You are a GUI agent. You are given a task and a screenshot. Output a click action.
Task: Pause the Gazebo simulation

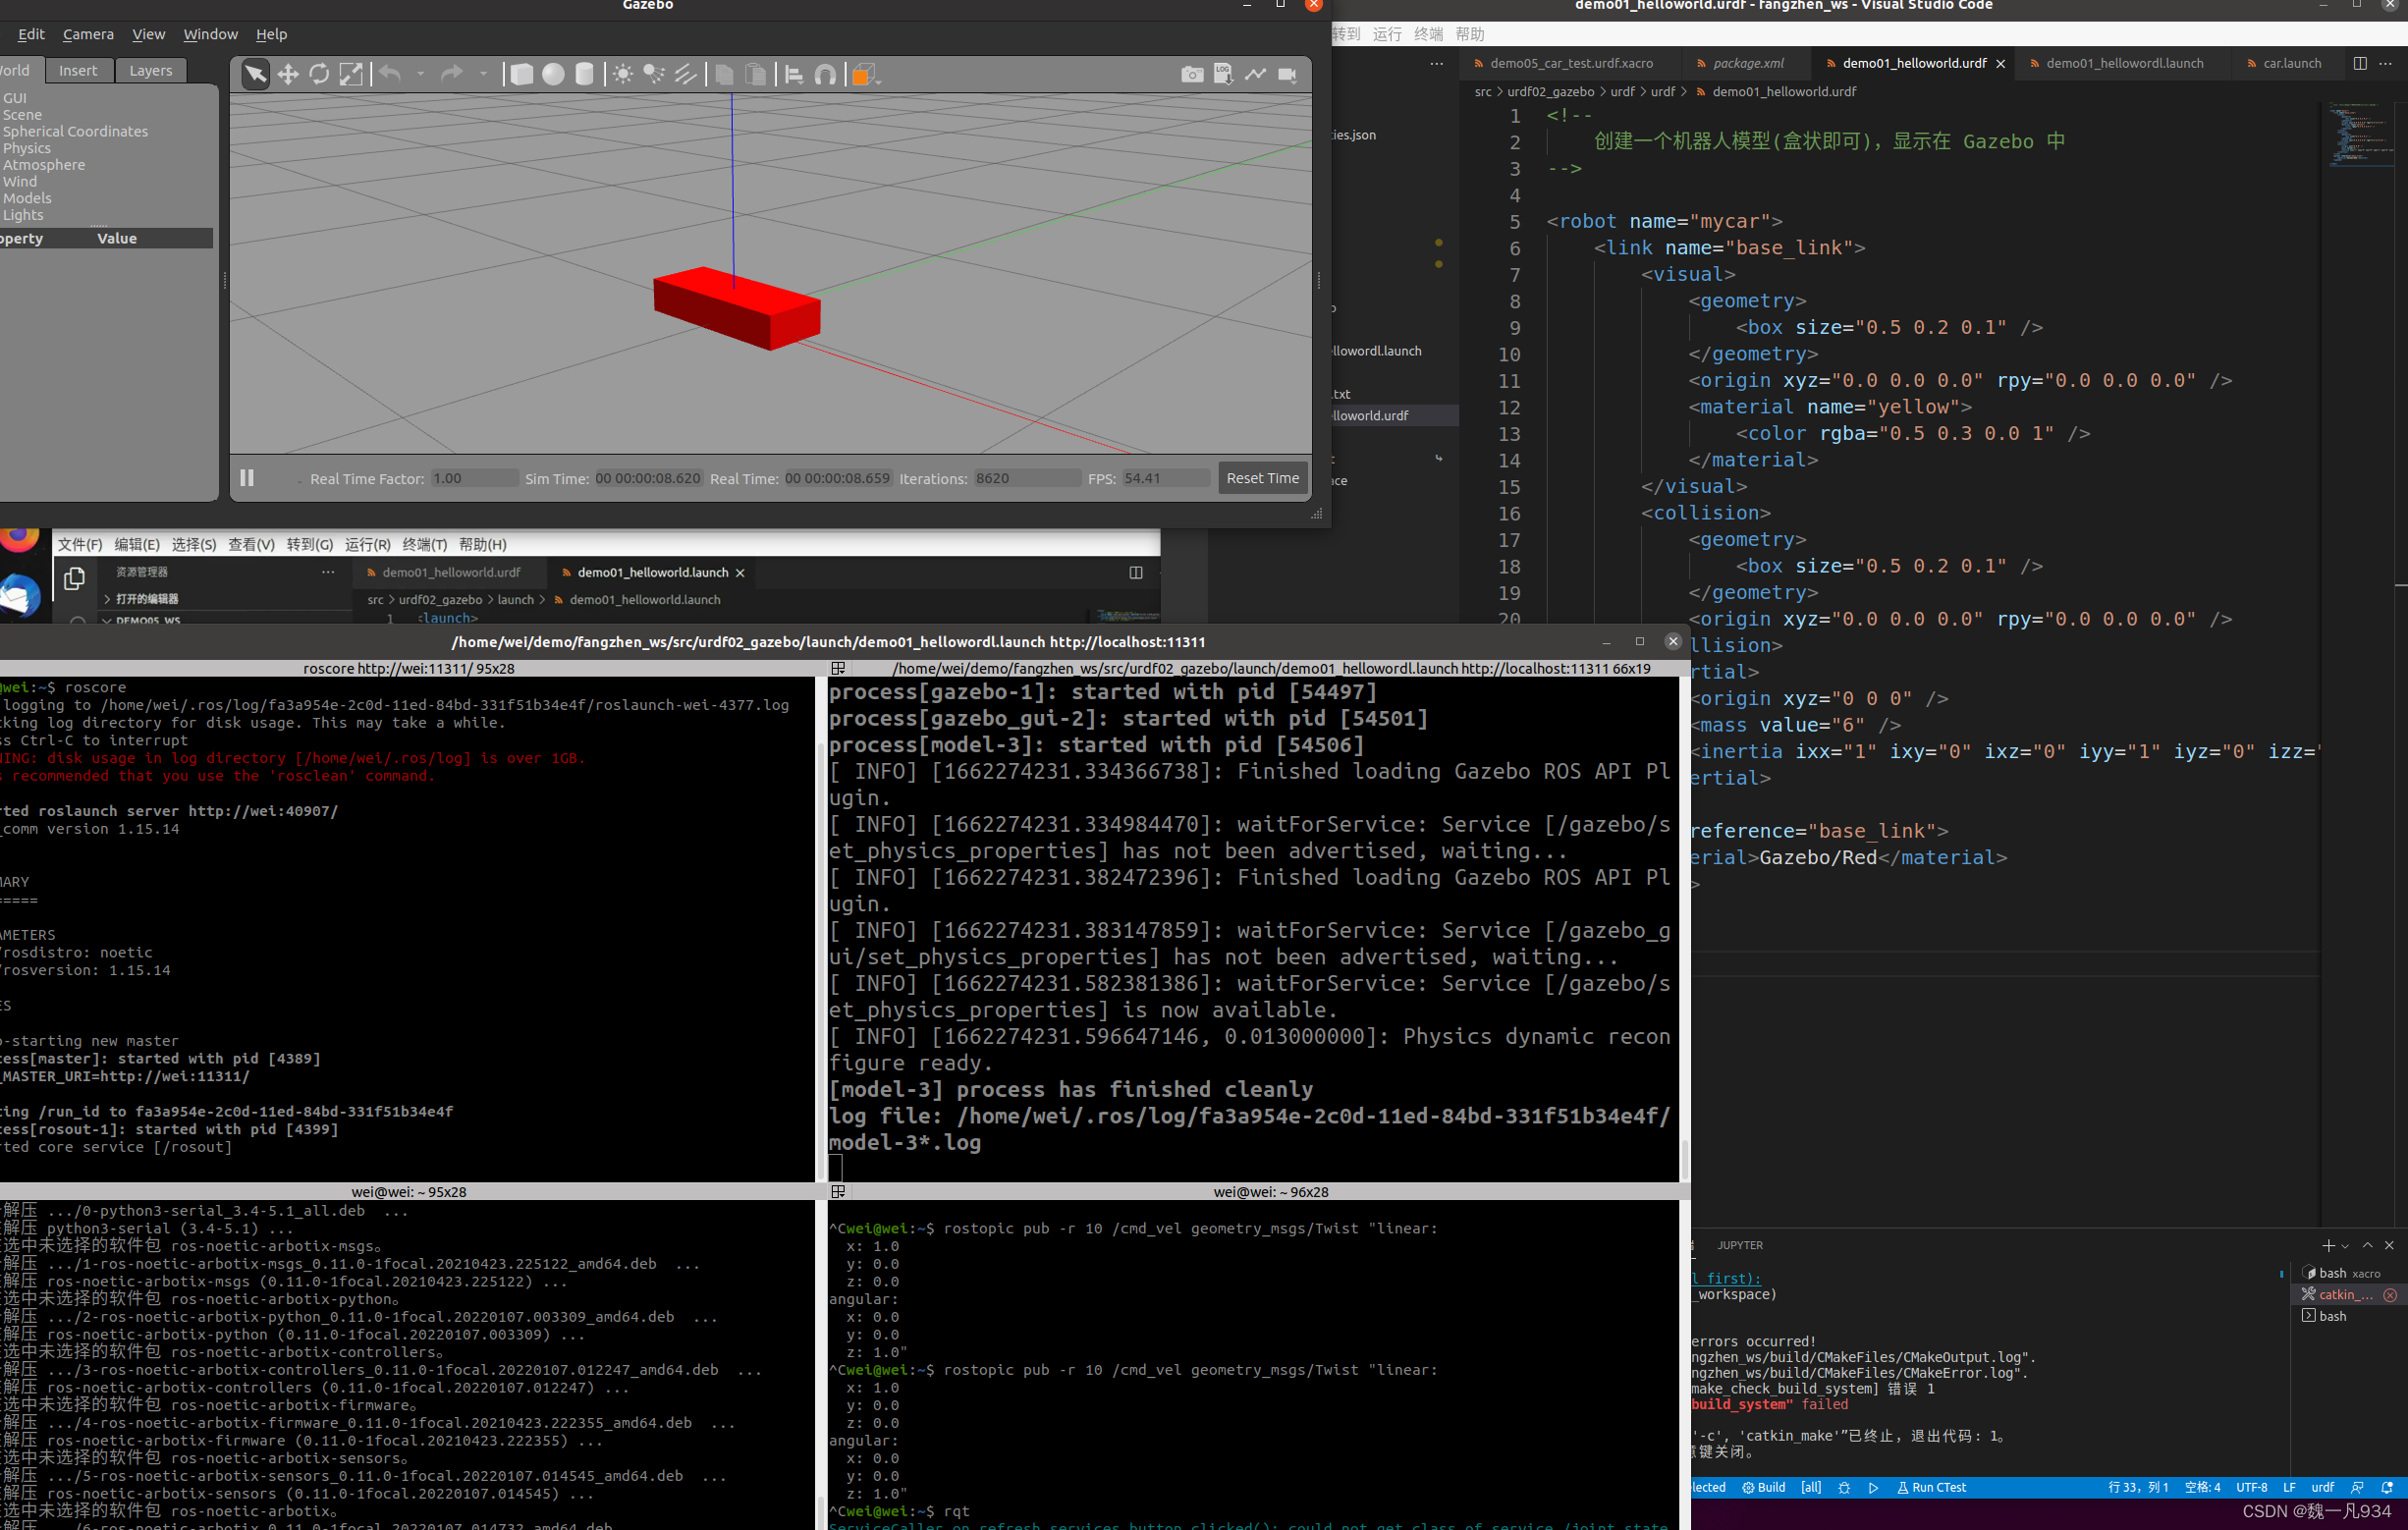pyautogui.click(x=247, y=478)
